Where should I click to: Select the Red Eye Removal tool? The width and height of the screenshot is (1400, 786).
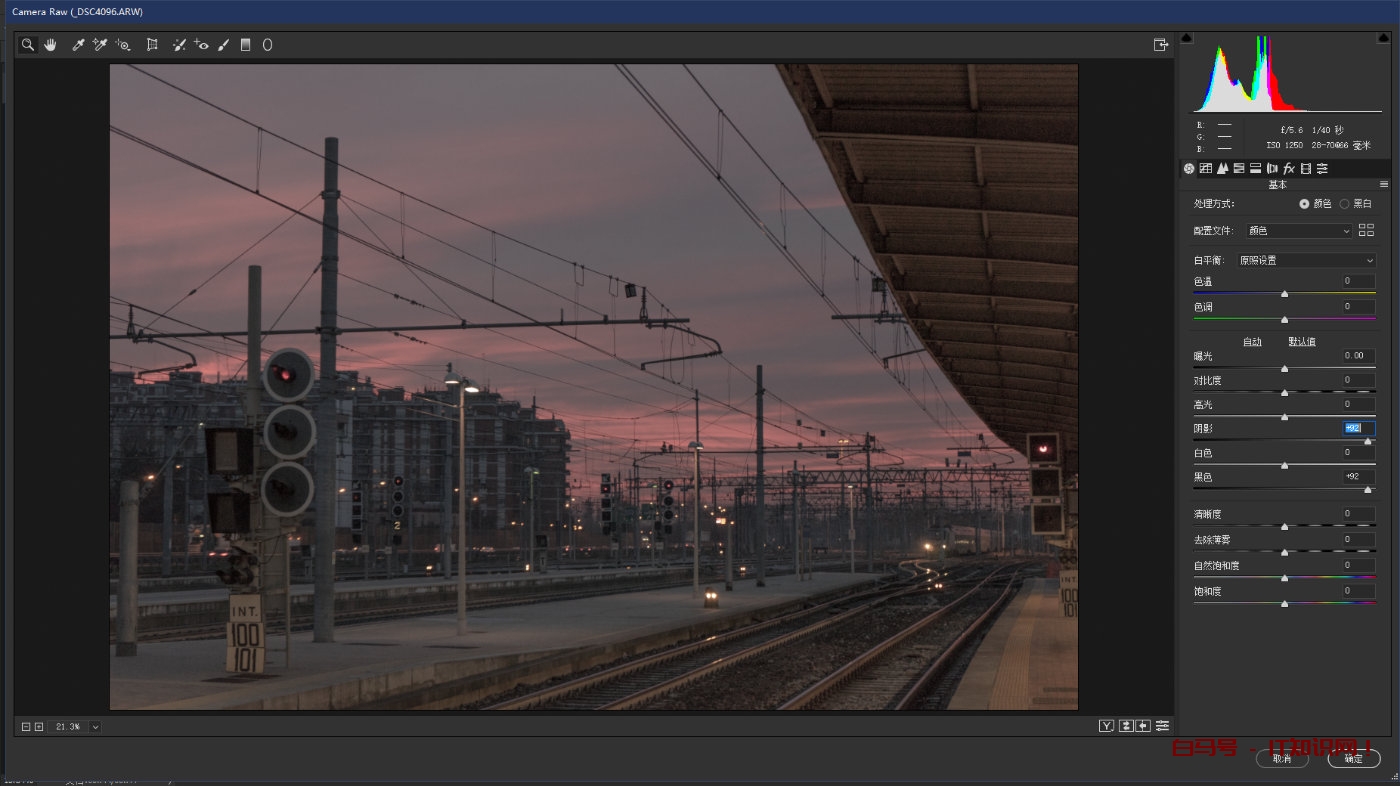click(x=201, y=45)
